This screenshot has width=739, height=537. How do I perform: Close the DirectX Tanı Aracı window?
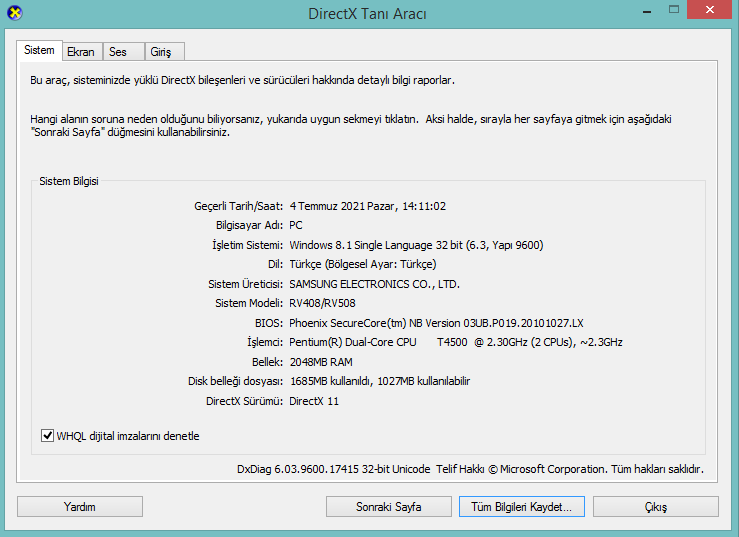pyautogui.click(x=710, y=10)
